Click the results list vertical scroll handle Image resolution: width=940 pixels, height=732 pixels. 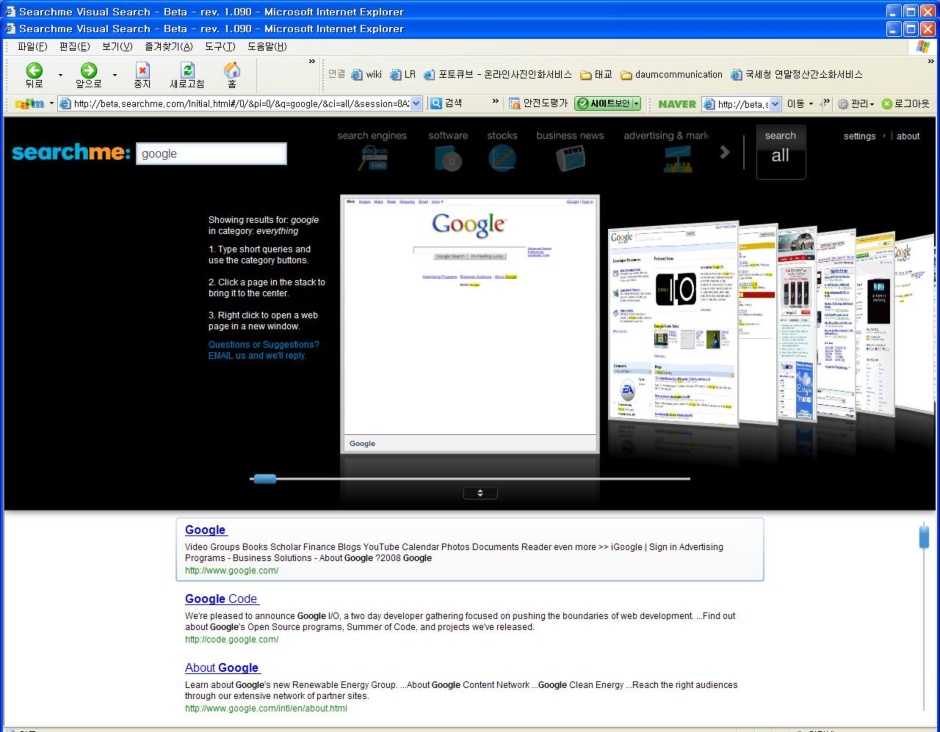(x=924, y=536)
